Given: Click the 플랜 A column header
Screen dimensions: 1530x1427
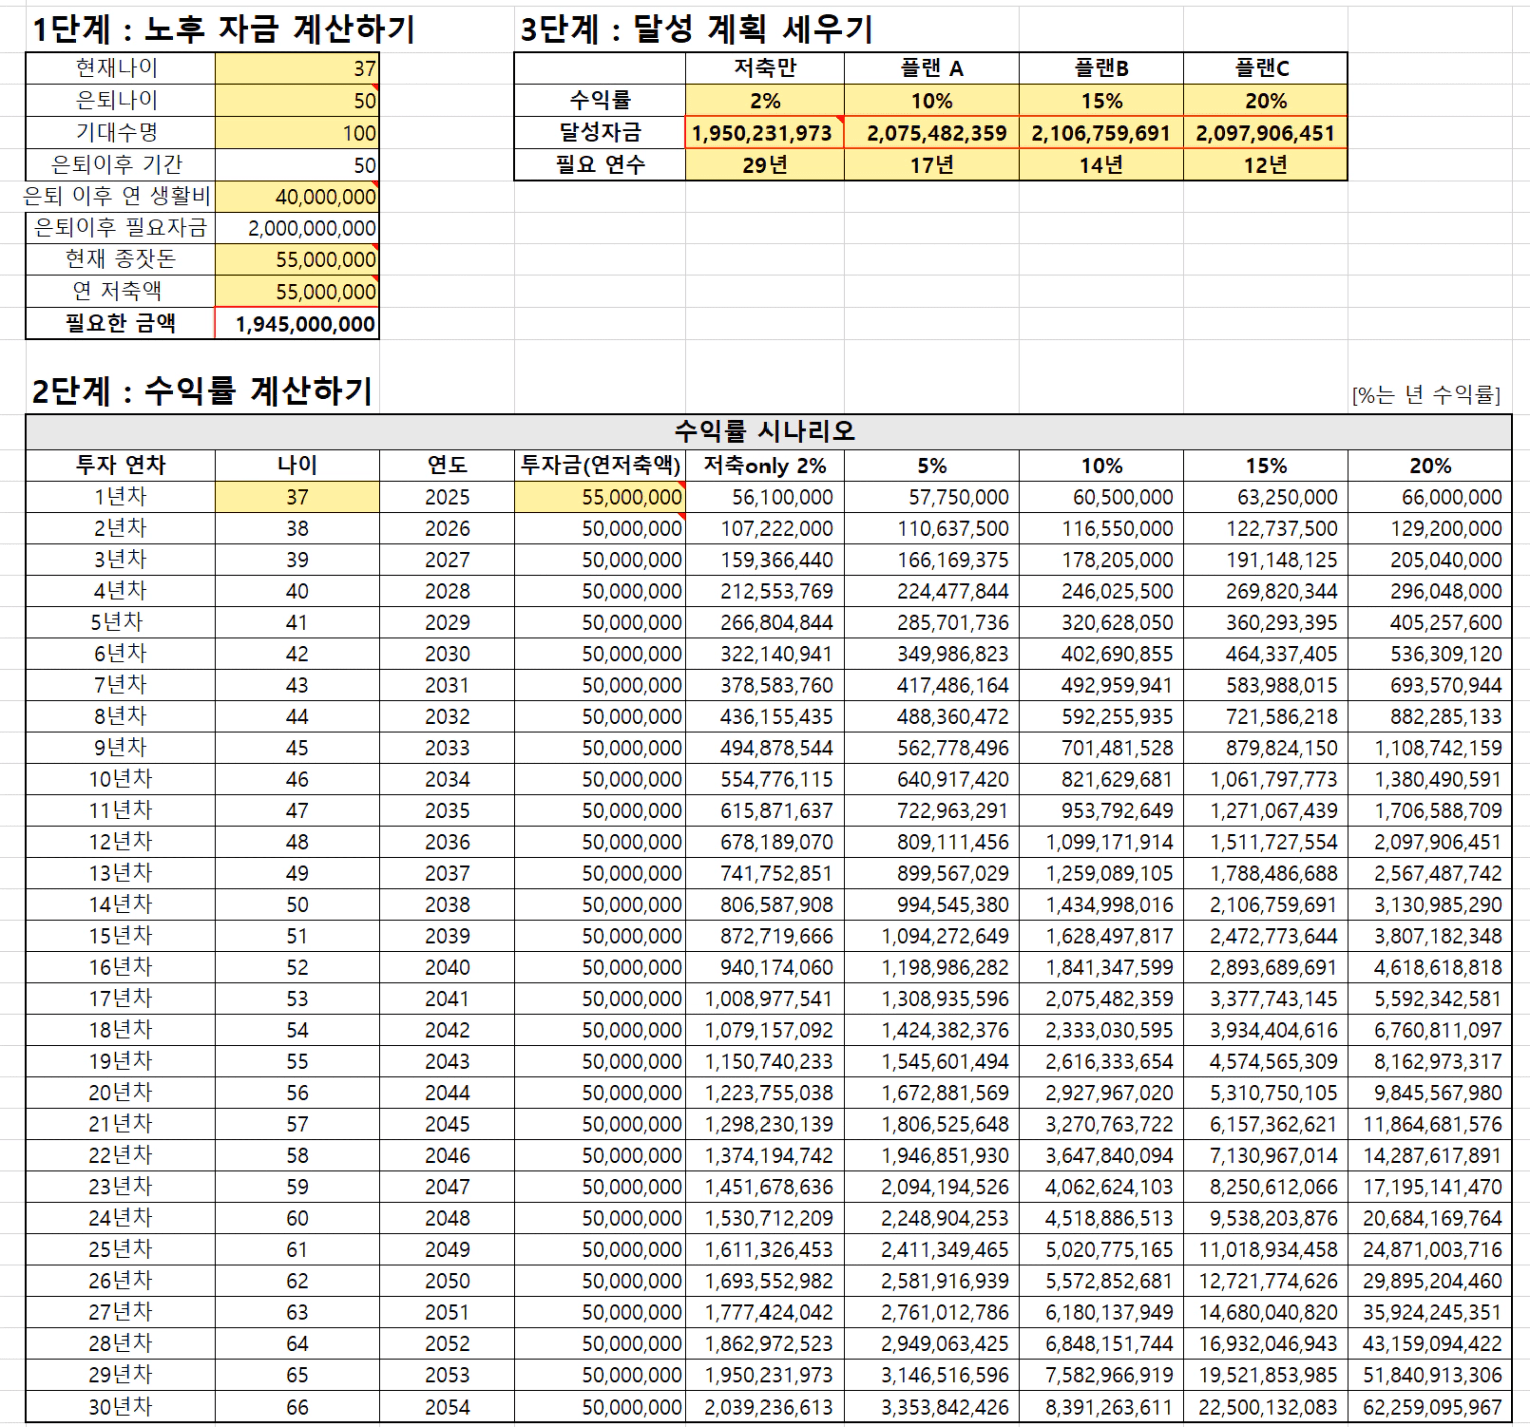Looking at the screenshot, I should click(x=932, y=68).
